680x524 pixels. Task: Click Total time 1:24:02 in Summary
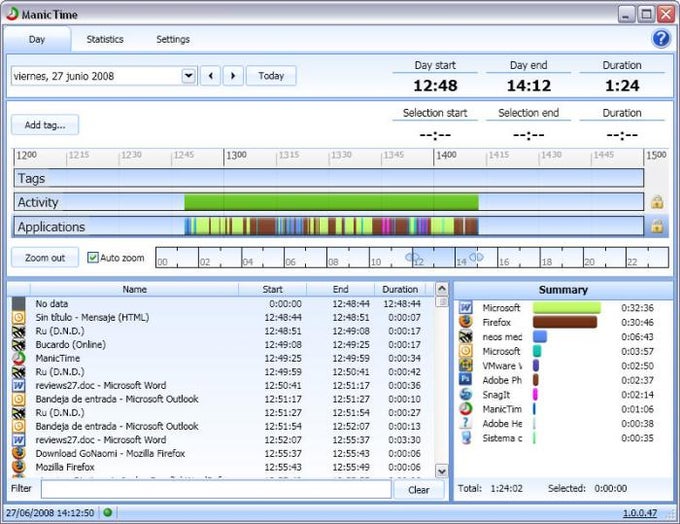click(x=507, y=488)
